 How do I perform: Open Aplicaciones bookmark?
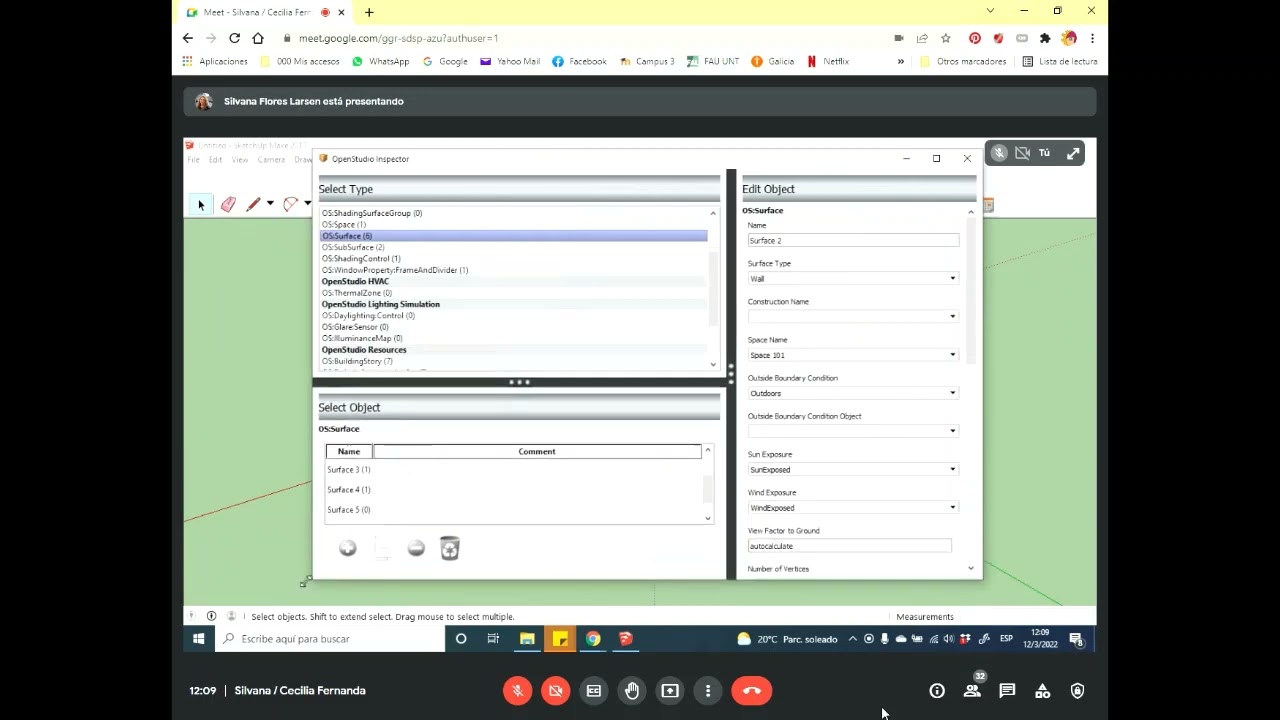[x=215, y=61]
